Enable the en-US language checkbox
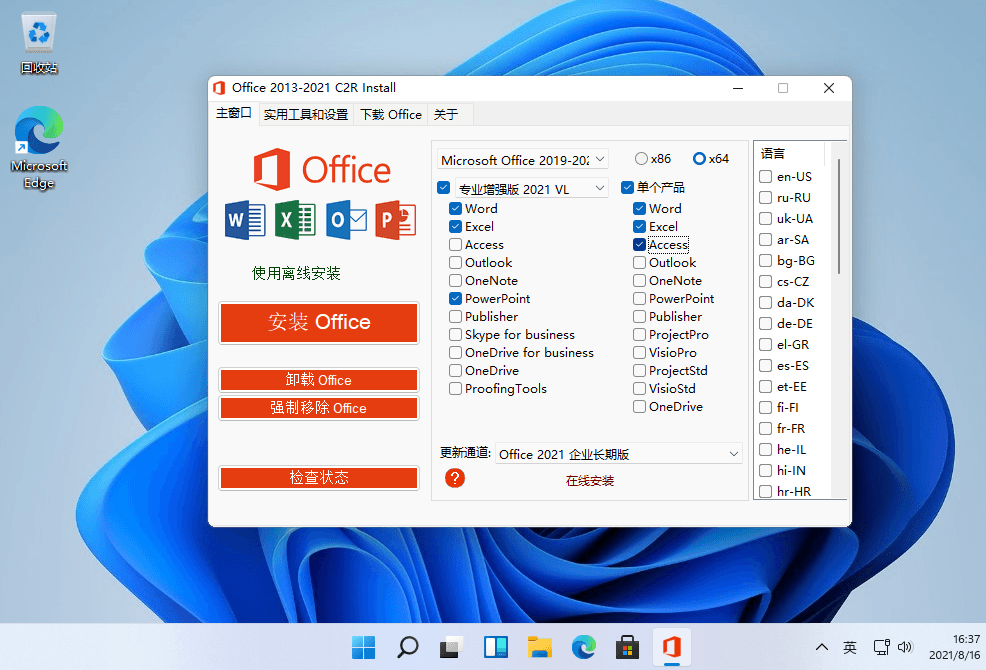The height and width of the screenshot is (670, 986). tap(765, 177)
